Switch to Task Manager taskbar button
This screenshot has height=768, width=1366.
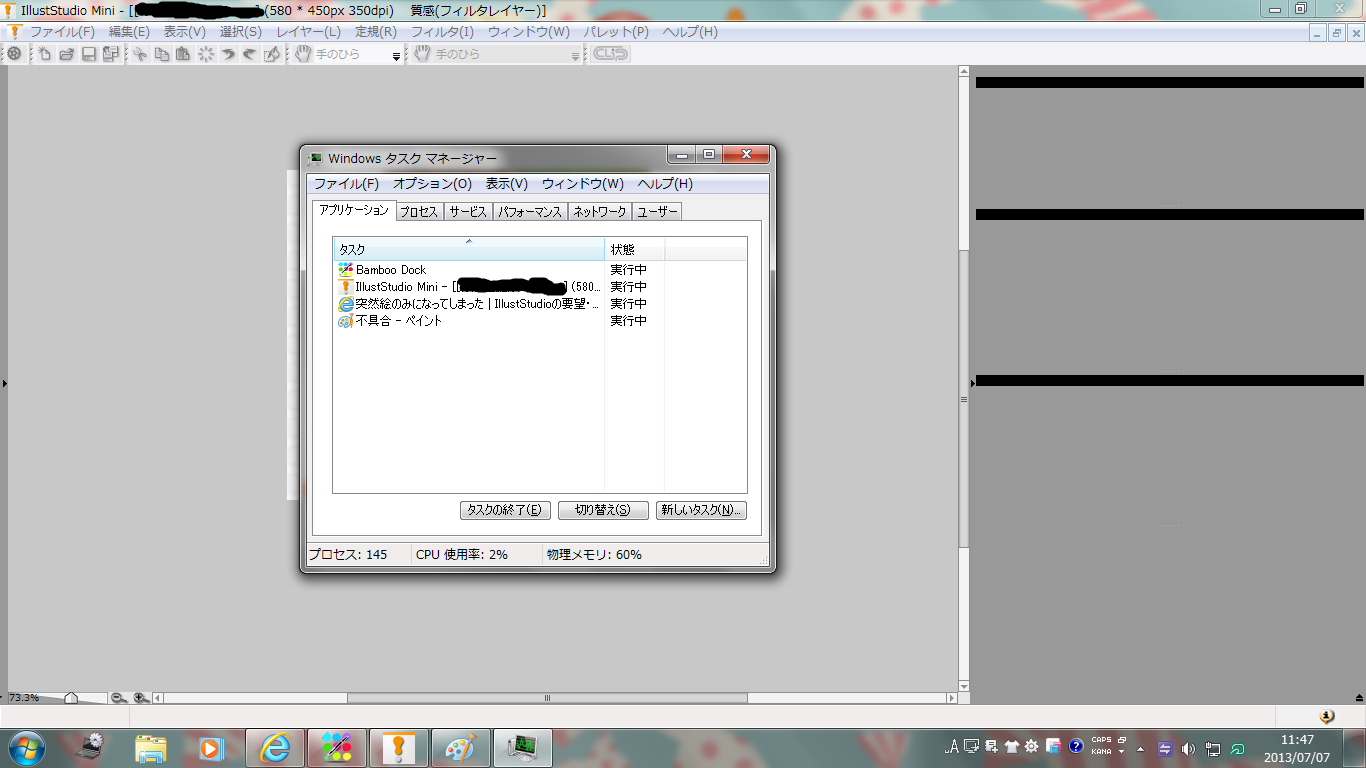523,748
